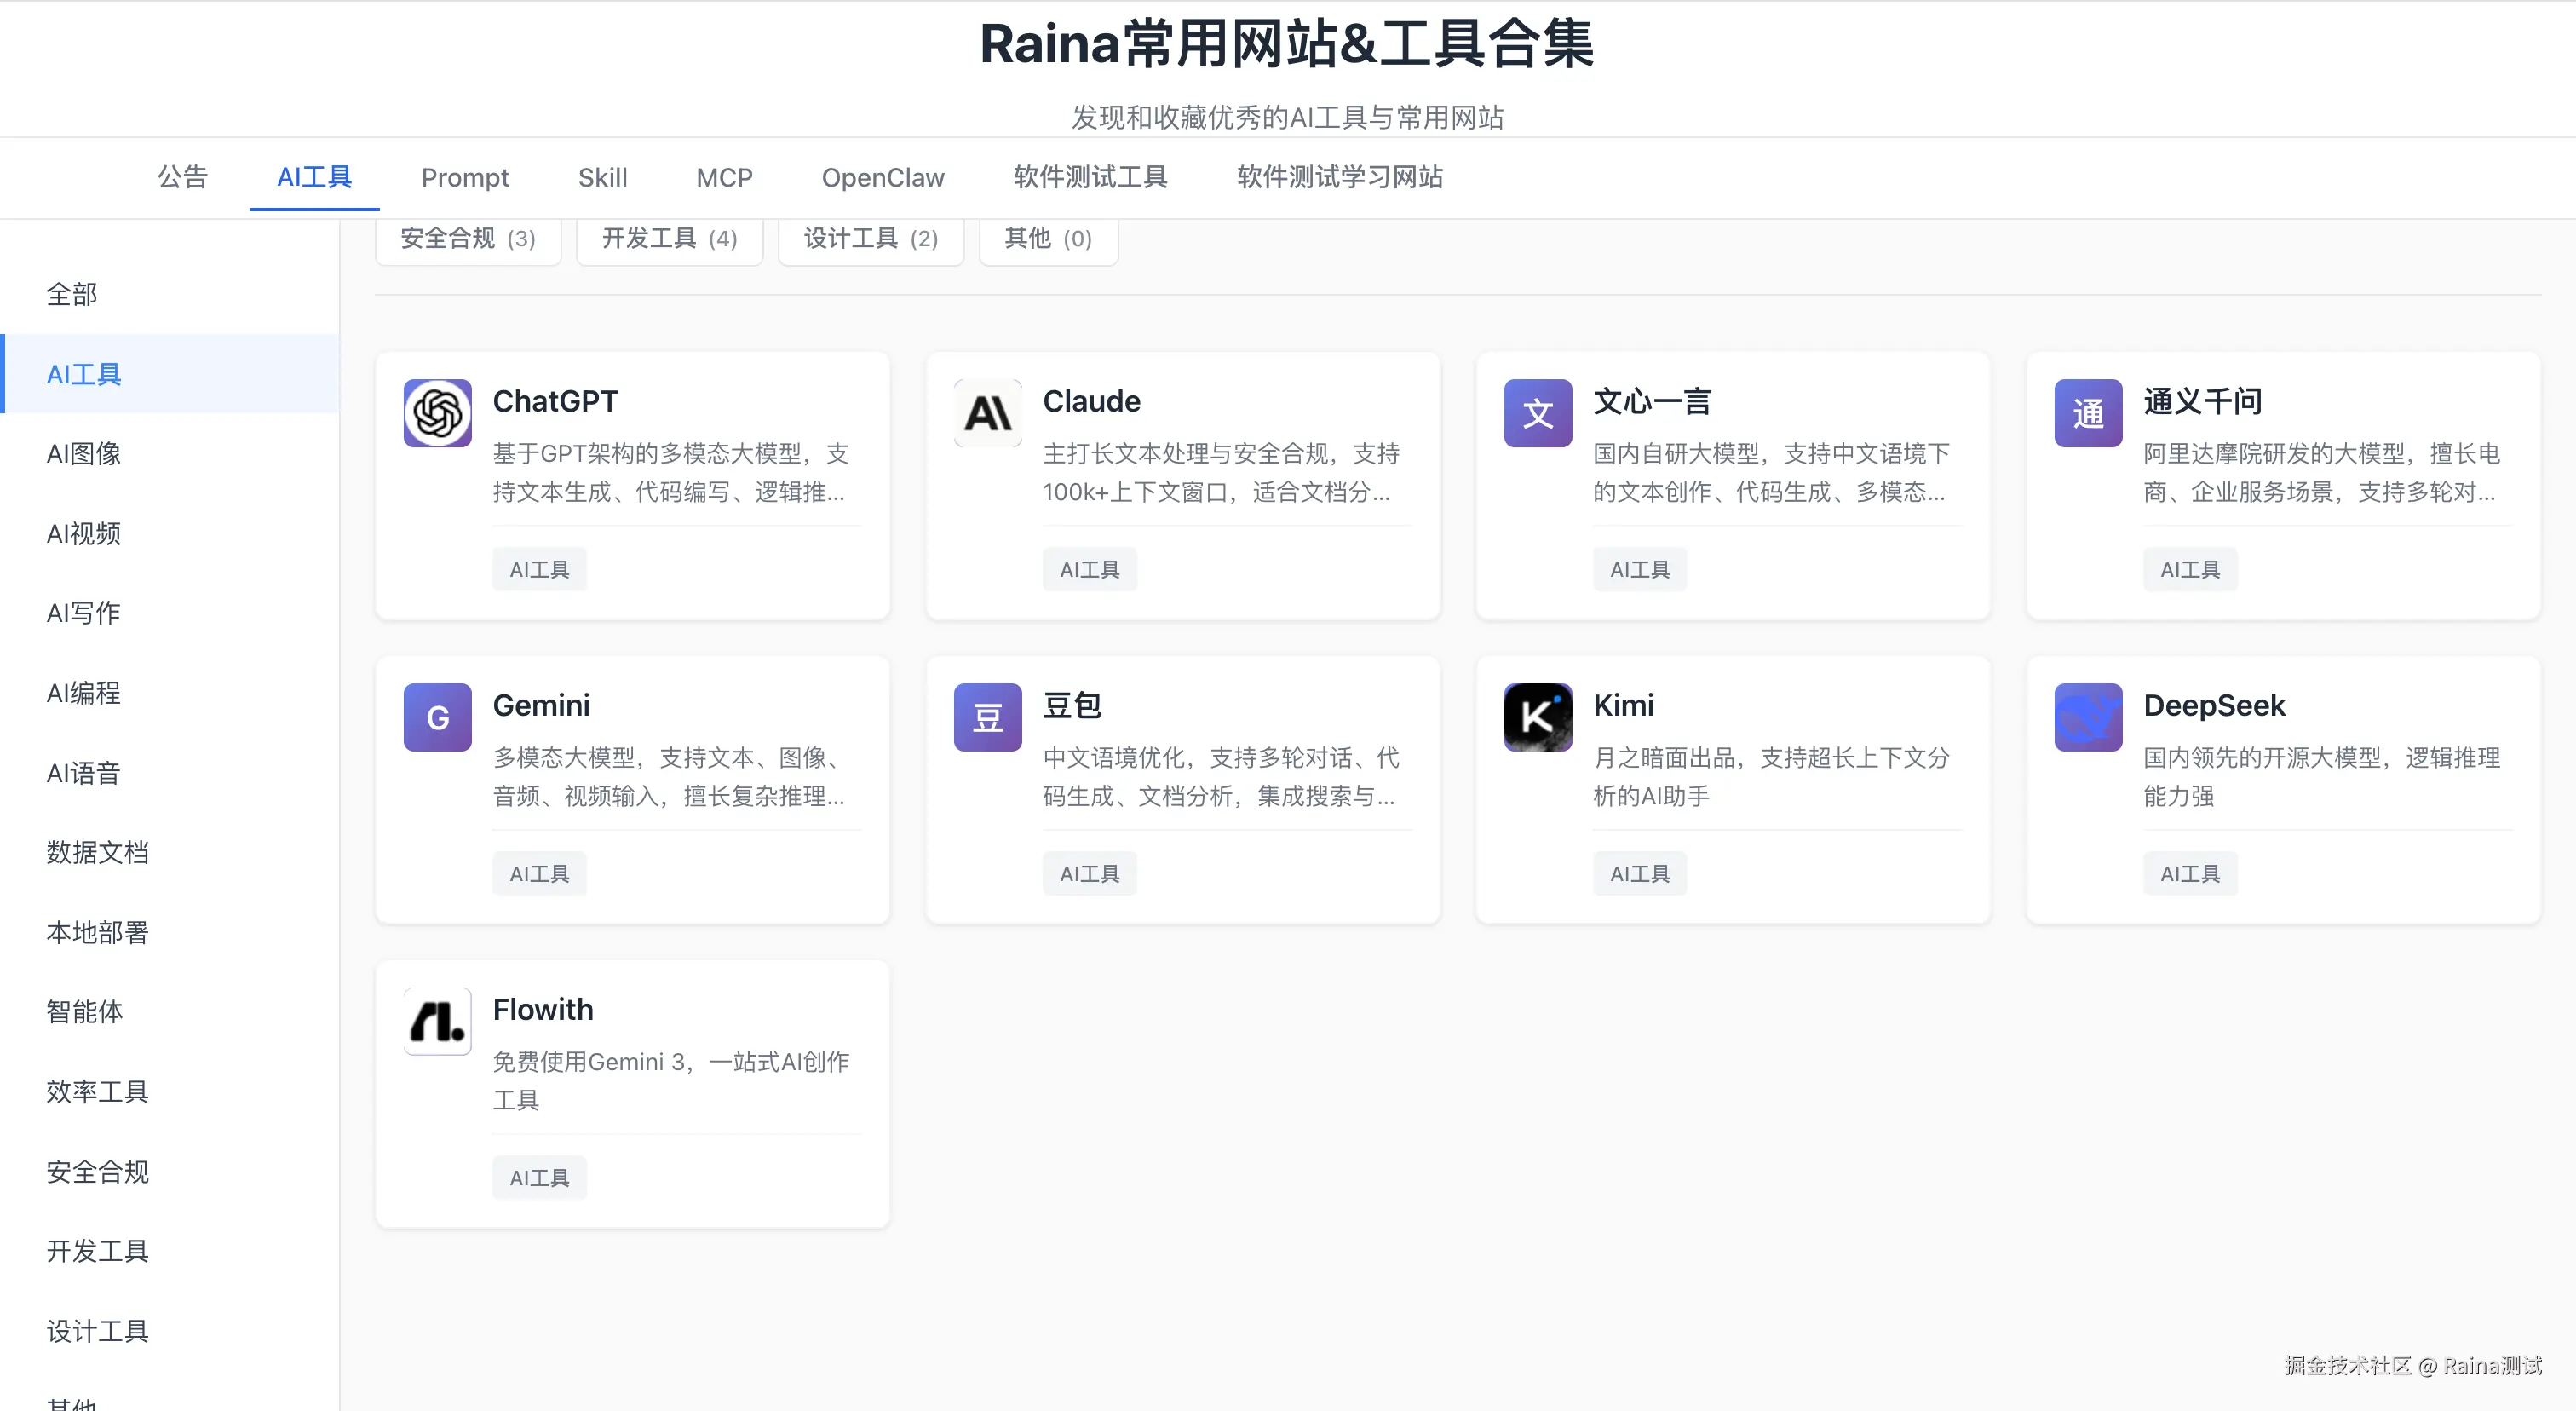2576x1411 pixels.
Task: Filter by 开发工具 (4) chip
Action: coord(669,239)
